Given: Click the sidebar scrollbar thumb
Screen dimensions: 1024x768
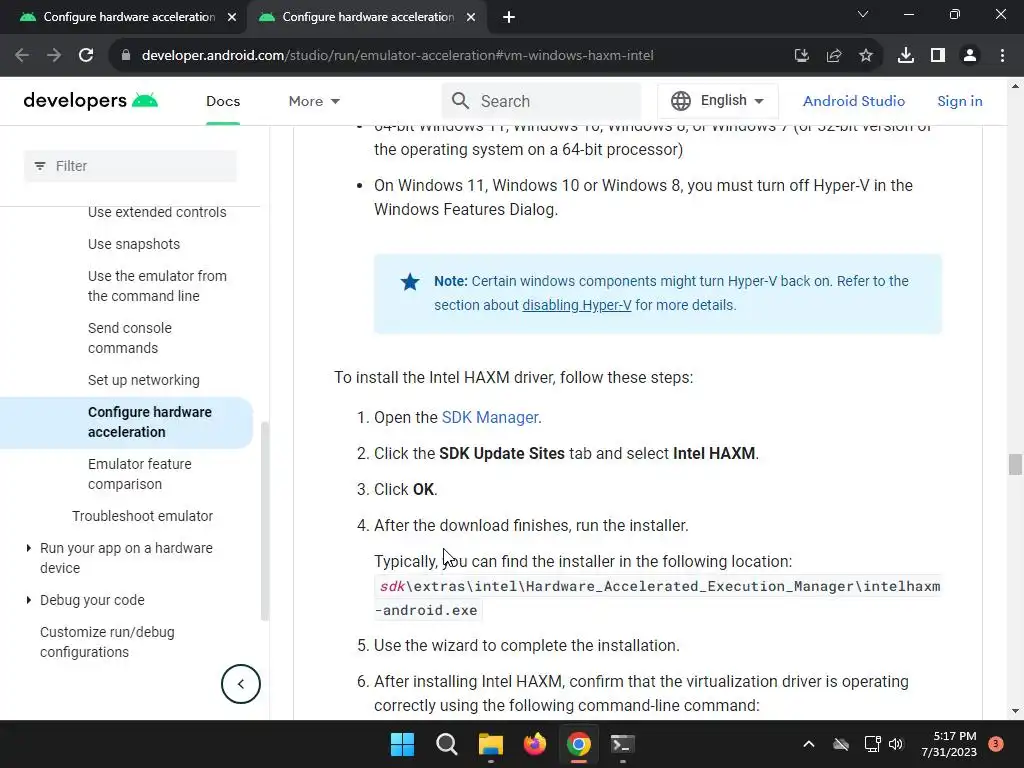Looking at the screenshot, I should pos(264,521).
